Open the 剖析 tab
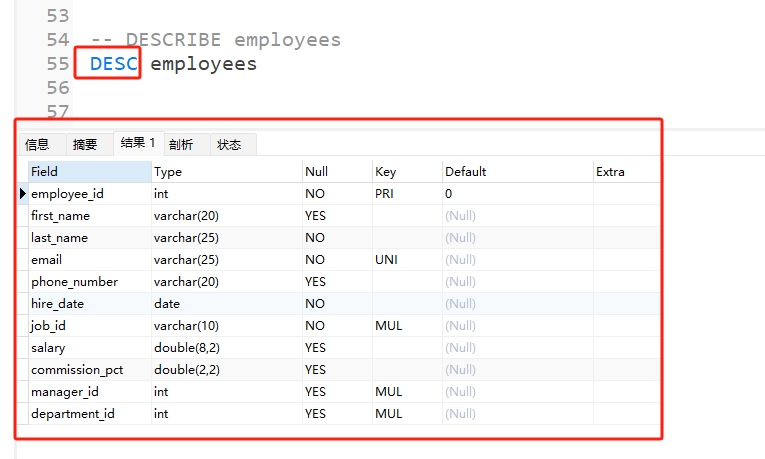This screenshot has height=459, width=765. point(181,144)
